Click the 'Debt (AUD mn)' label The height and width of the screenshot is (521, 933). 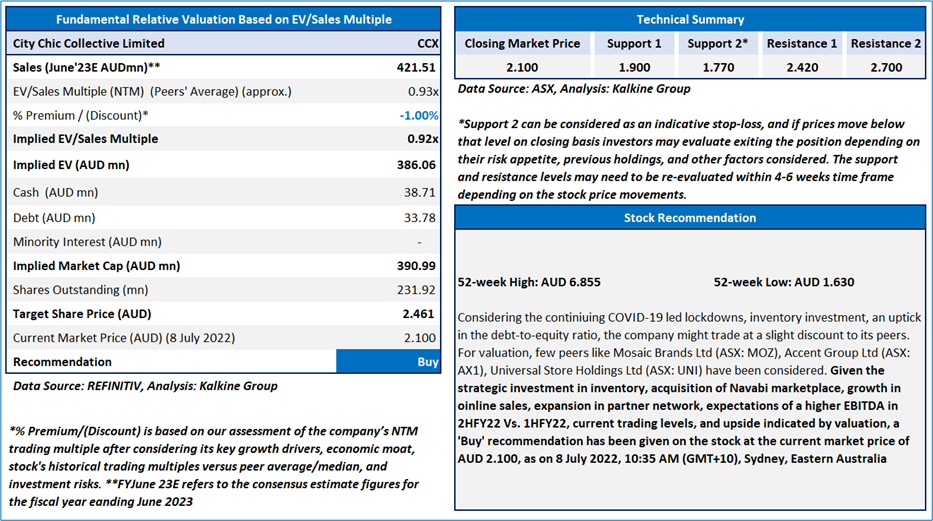point(54,218)
